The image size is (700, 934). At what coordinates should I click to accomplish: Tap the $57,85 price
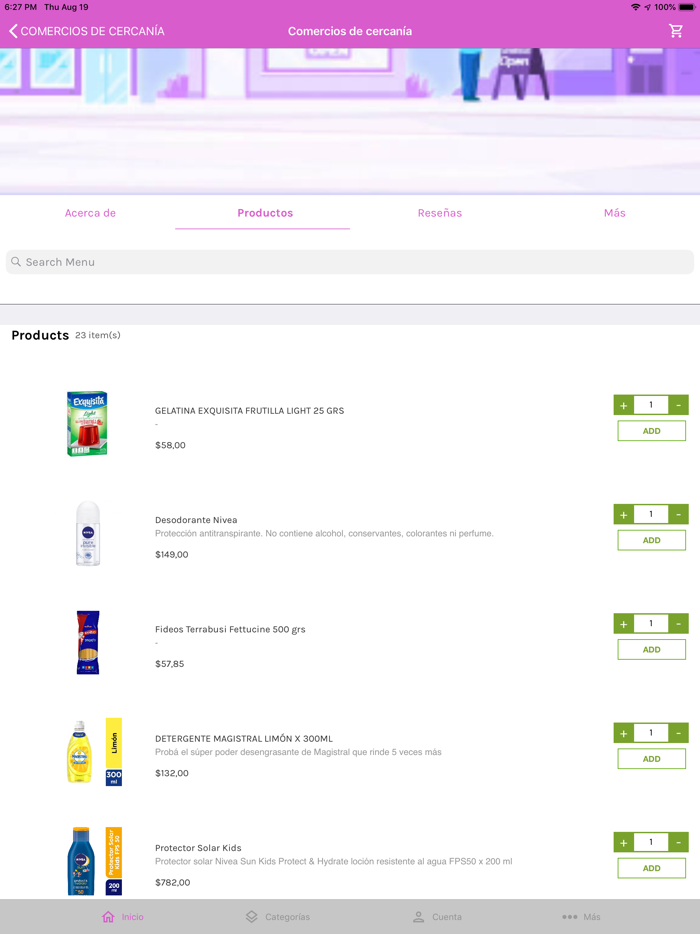tap(170, 664)
